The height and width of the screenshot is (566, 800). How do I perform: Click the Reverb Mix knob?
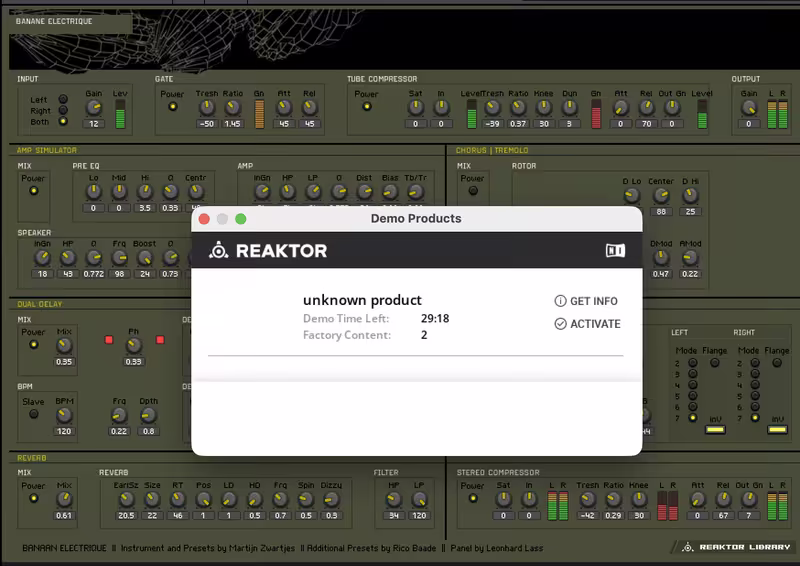point(64,500)
